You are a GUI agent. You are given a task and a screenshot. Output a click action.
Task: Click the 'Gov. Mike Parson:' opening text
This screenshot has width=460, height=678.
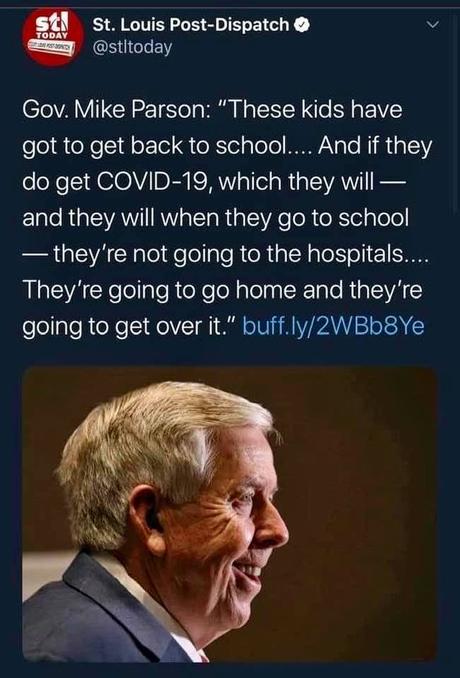click(x=117, y=110)
